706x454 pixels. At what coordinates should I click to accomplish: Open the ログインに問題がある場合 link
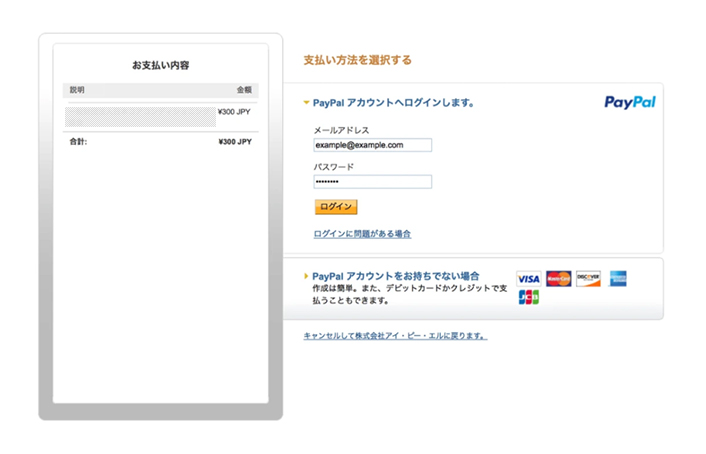362,234
